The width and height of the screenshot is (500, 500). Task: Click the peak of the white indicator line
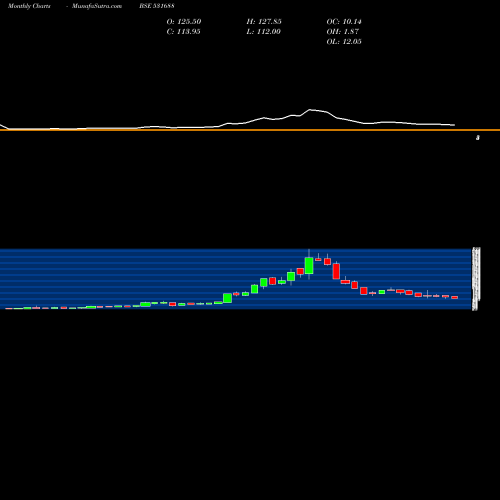(310, 109)
